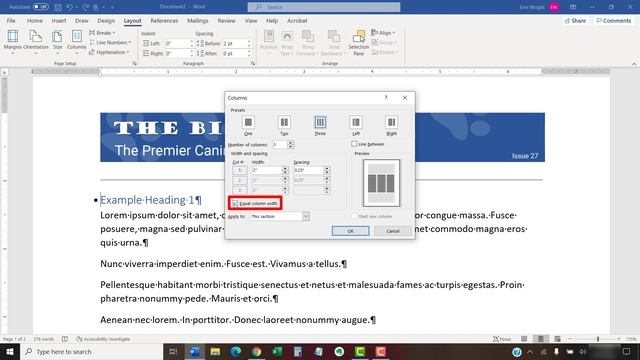Open Word from the taskbar
Image resolution: width=640 pixels, height=360 pixels.
[195, 351]
